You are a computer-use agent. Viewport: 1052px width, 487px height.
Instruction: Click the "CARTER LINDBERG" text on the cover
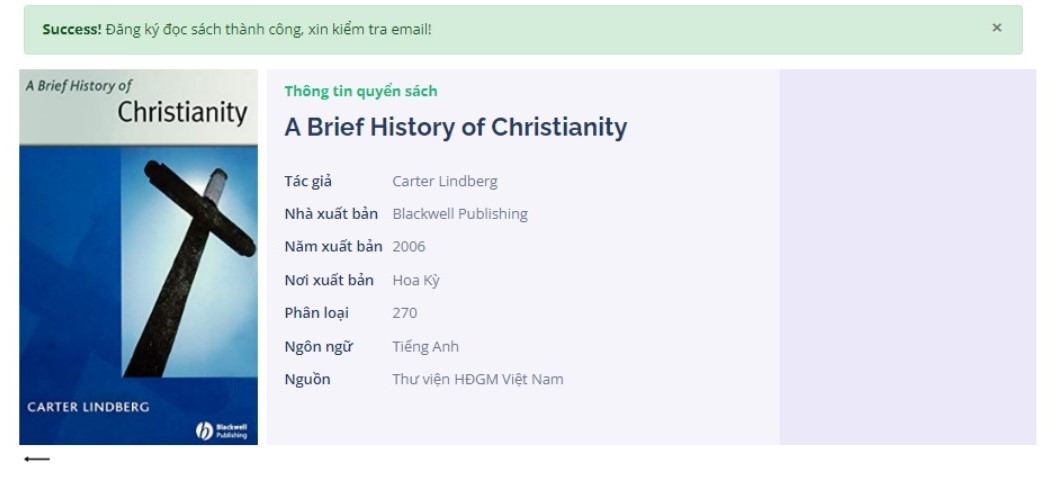pos(88,407)
